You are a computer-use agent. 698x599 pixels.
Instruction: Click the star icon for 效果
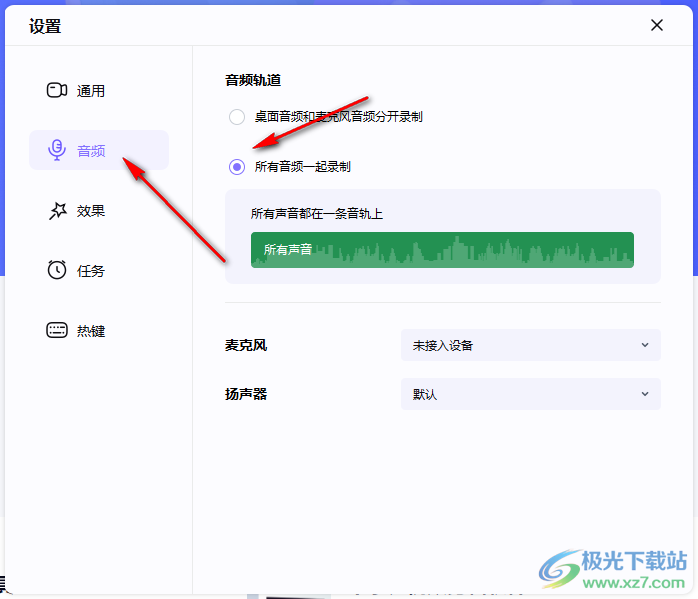(57, 211)
